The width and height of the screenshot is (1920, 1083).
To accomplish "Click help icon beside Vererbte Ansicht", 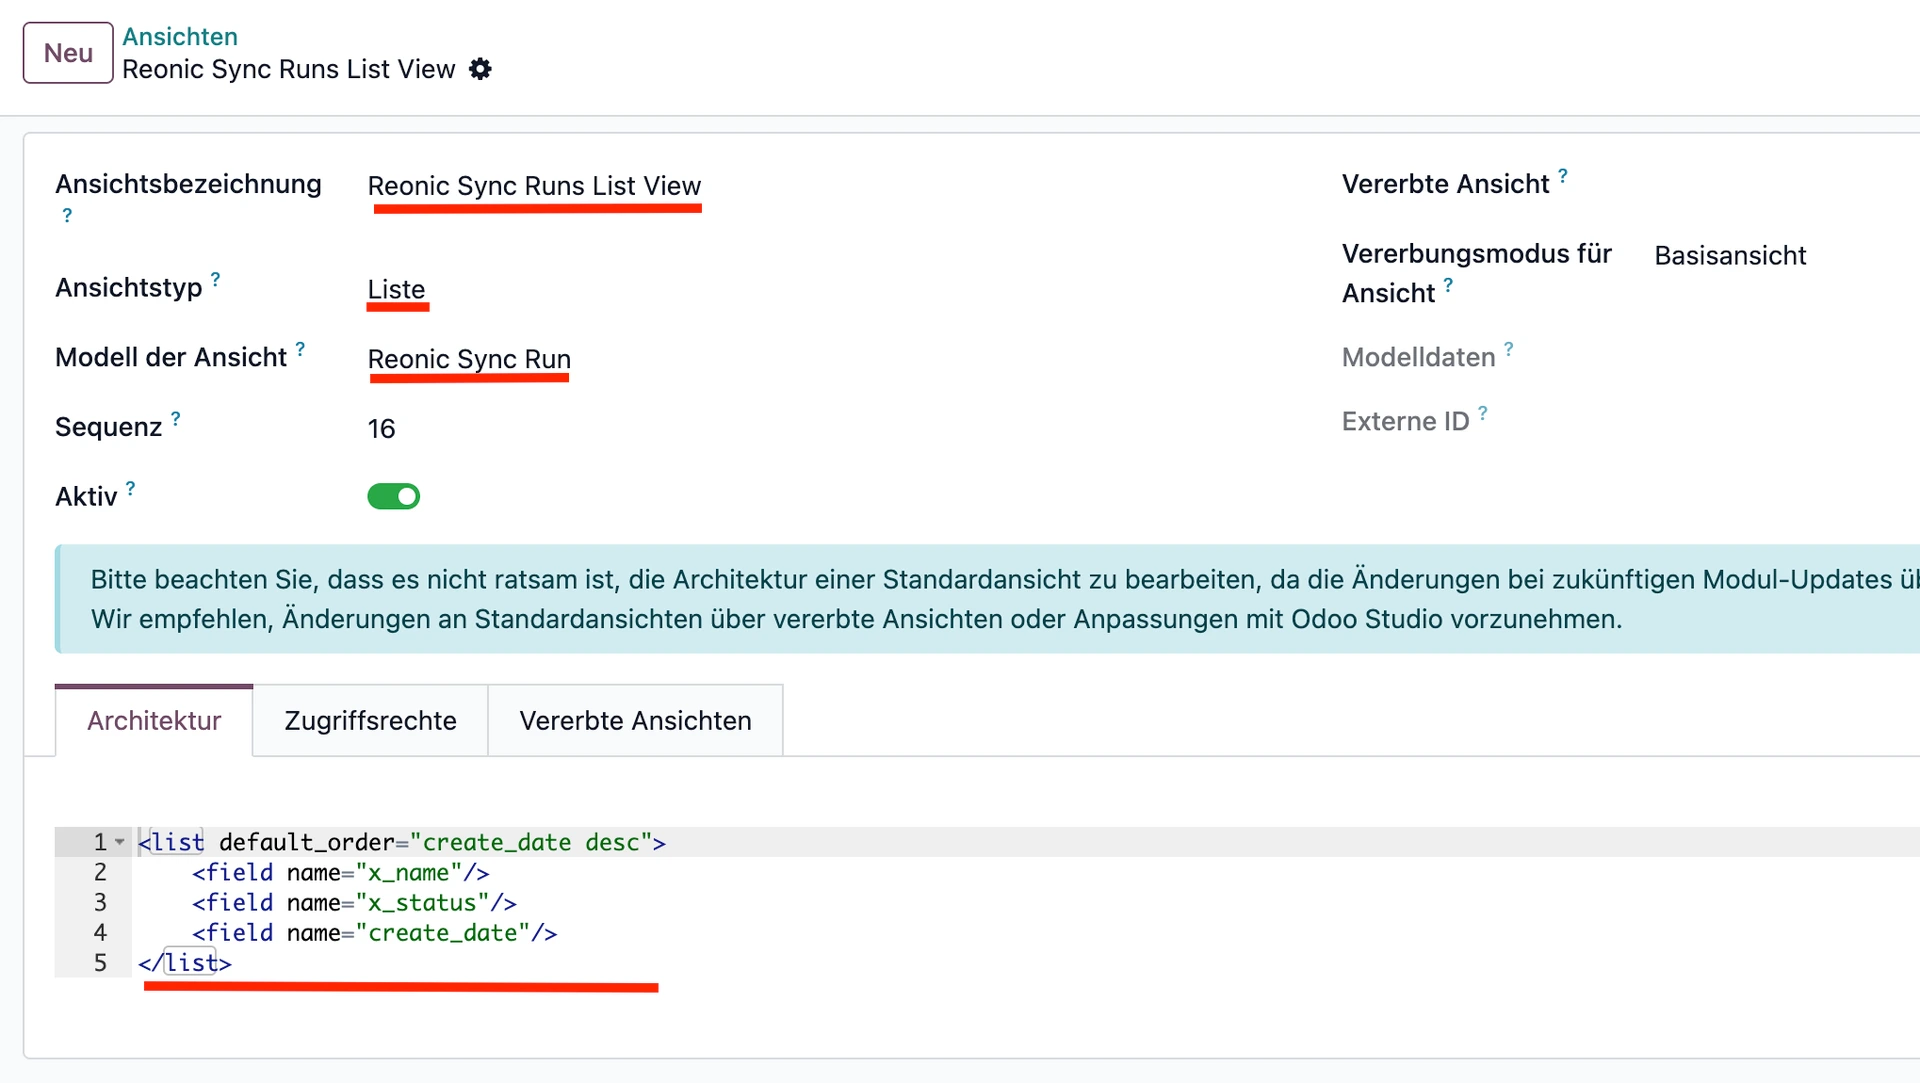I will pos(1563,175).
